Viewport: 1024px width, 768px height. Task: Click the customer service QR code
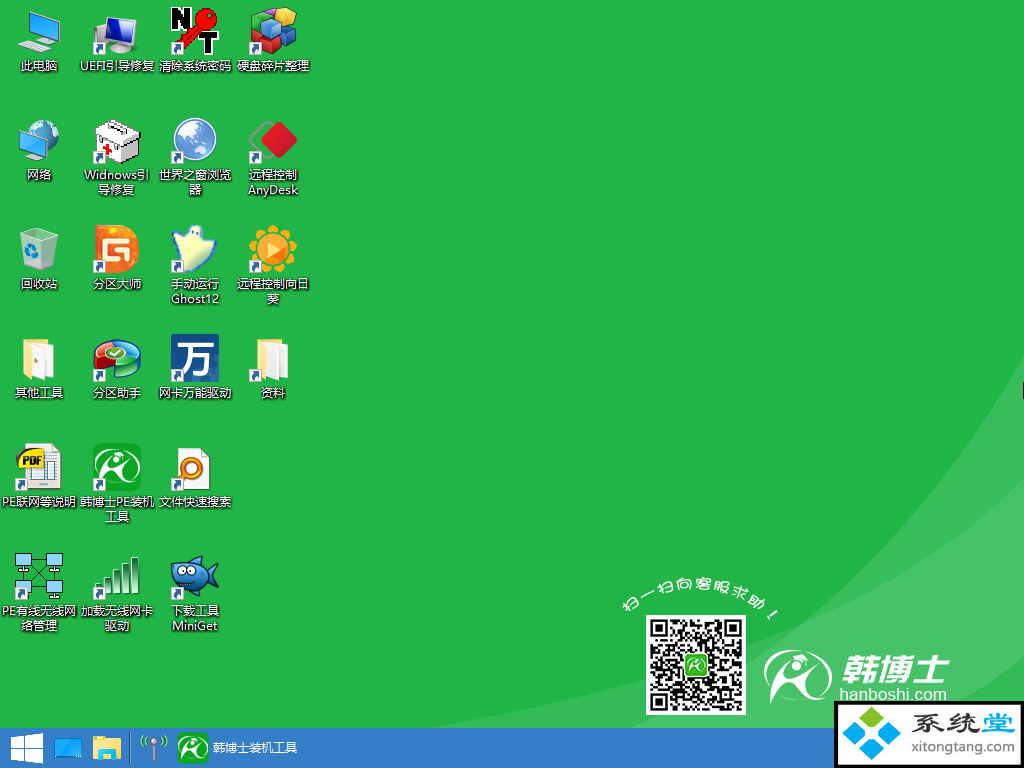(696, 665)
